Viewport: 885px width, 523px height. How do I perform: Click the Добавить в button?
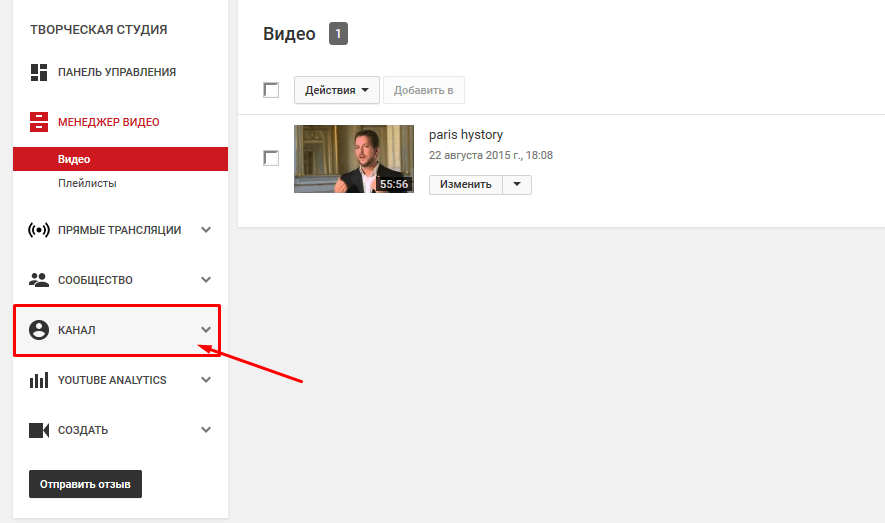pyautogui.click(x=424, y=90)
